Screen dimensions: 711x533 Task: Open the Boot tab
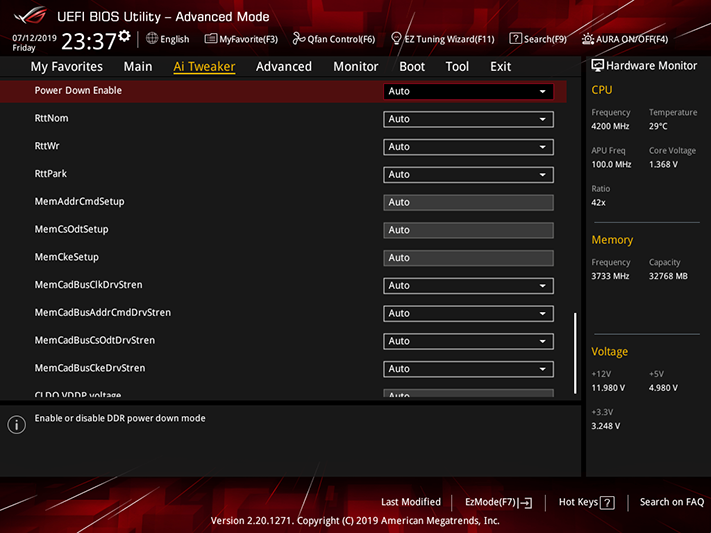(412, 67)
